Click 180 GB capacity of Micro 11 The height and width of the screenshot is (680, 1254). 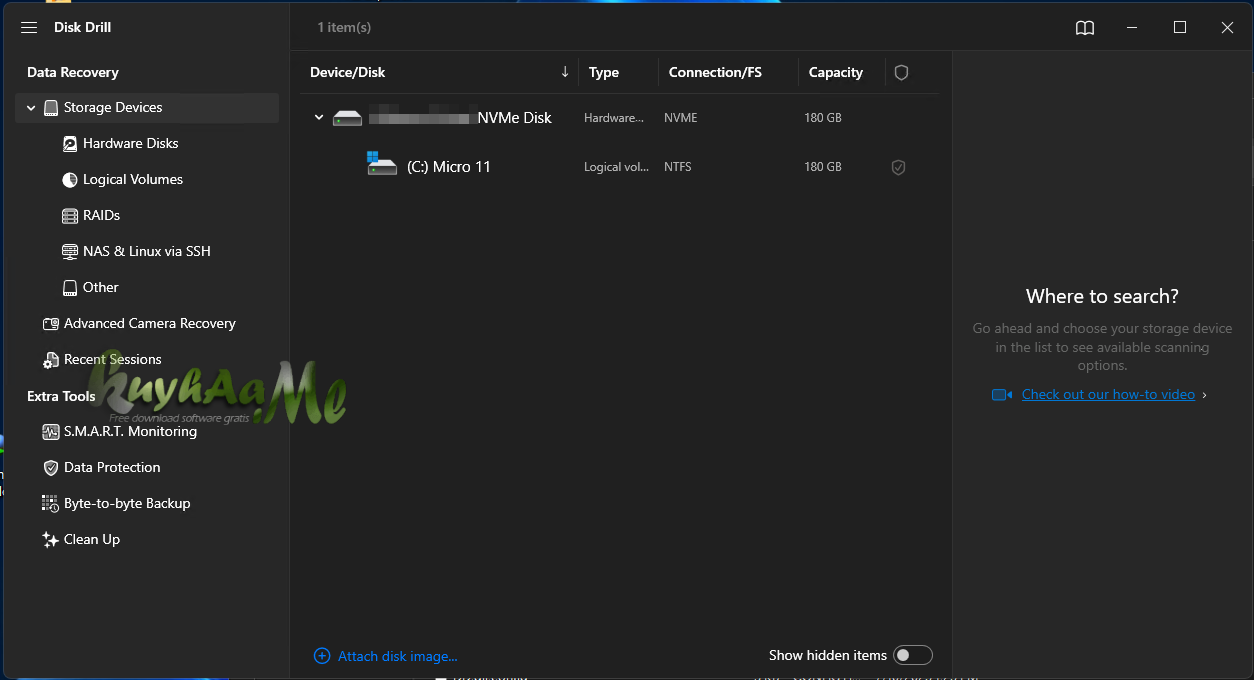[823, 168]
